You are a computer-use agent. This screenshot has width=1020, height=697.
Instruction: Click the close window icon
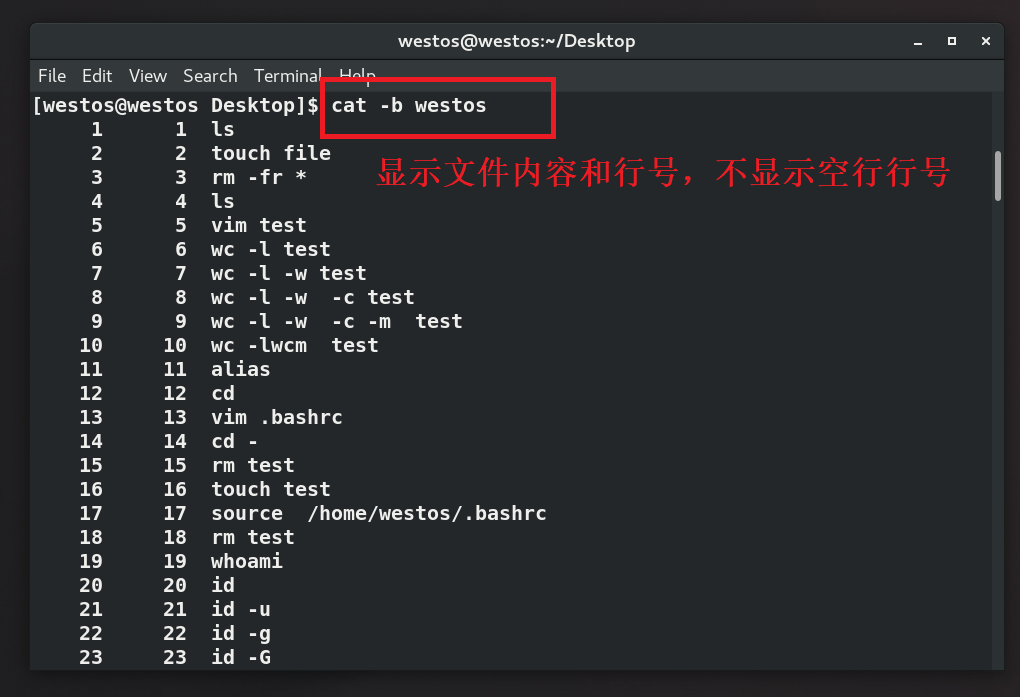[x=985, y=41]
